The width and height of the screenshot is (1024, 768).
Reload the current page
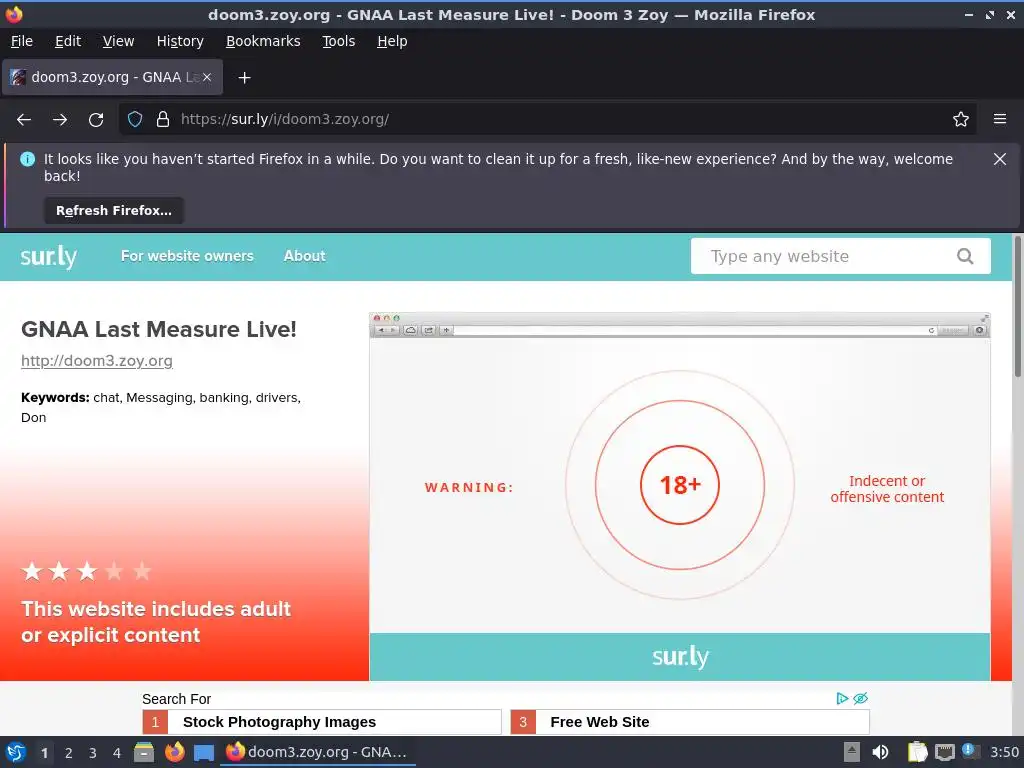pyautogui.click(x=96, y=120)
